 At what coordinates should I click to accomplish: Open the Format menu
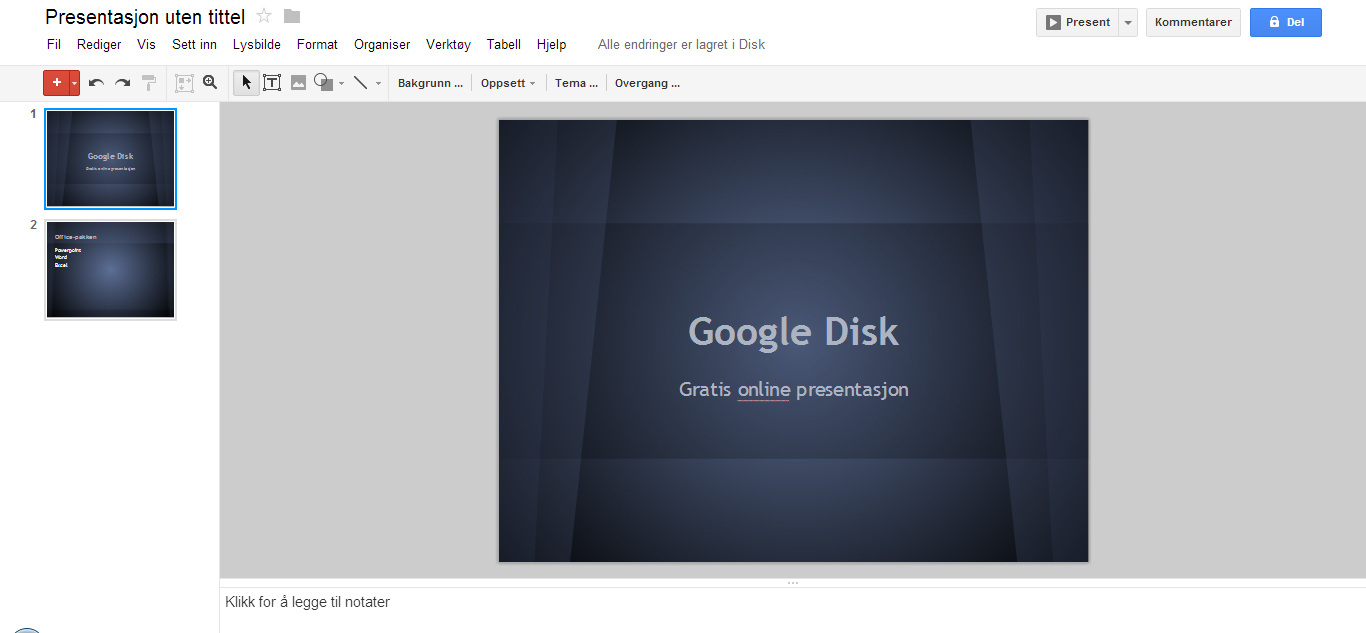tap(317, 44)
